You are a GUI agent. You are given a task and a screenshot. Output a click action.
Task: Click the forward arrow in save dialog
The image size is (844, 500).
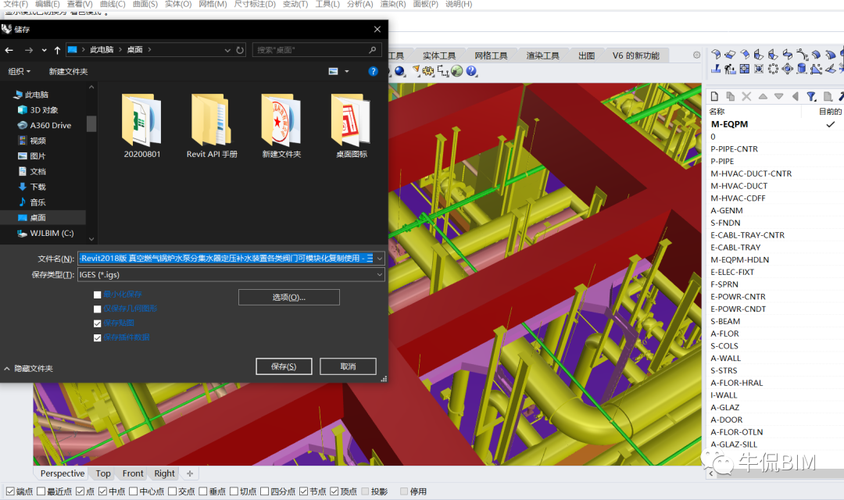tap(29, 50)
